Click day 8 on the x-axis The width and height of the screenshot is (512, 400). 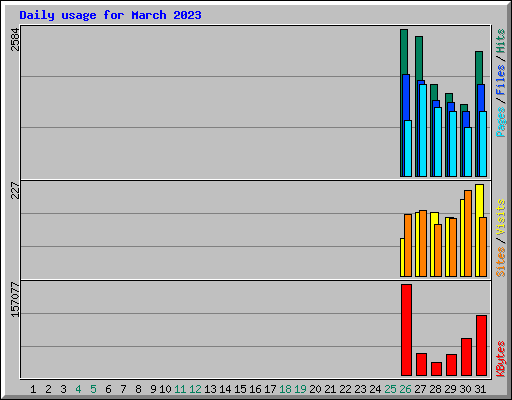pyautogui.click(x=138, y=389)
